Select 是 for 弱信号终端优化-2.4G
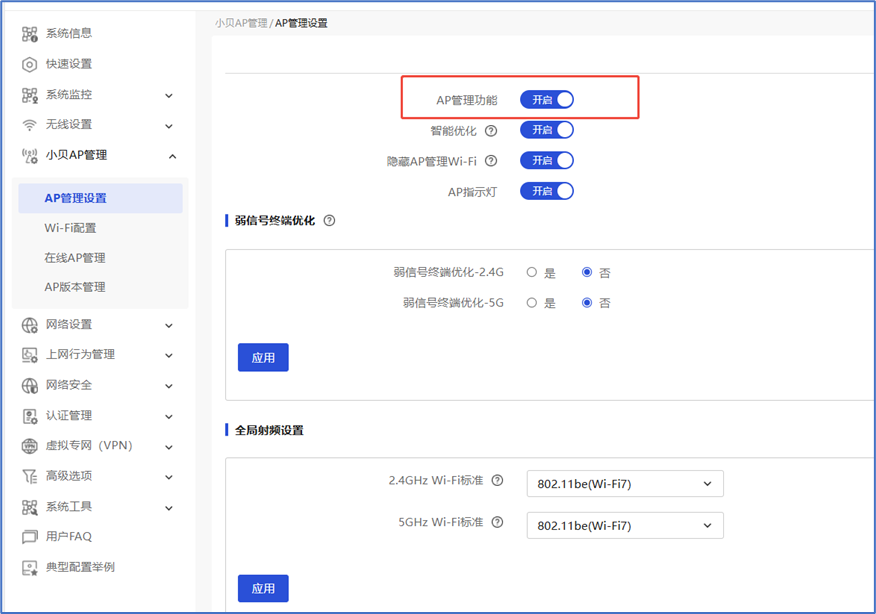 (532, 273)
